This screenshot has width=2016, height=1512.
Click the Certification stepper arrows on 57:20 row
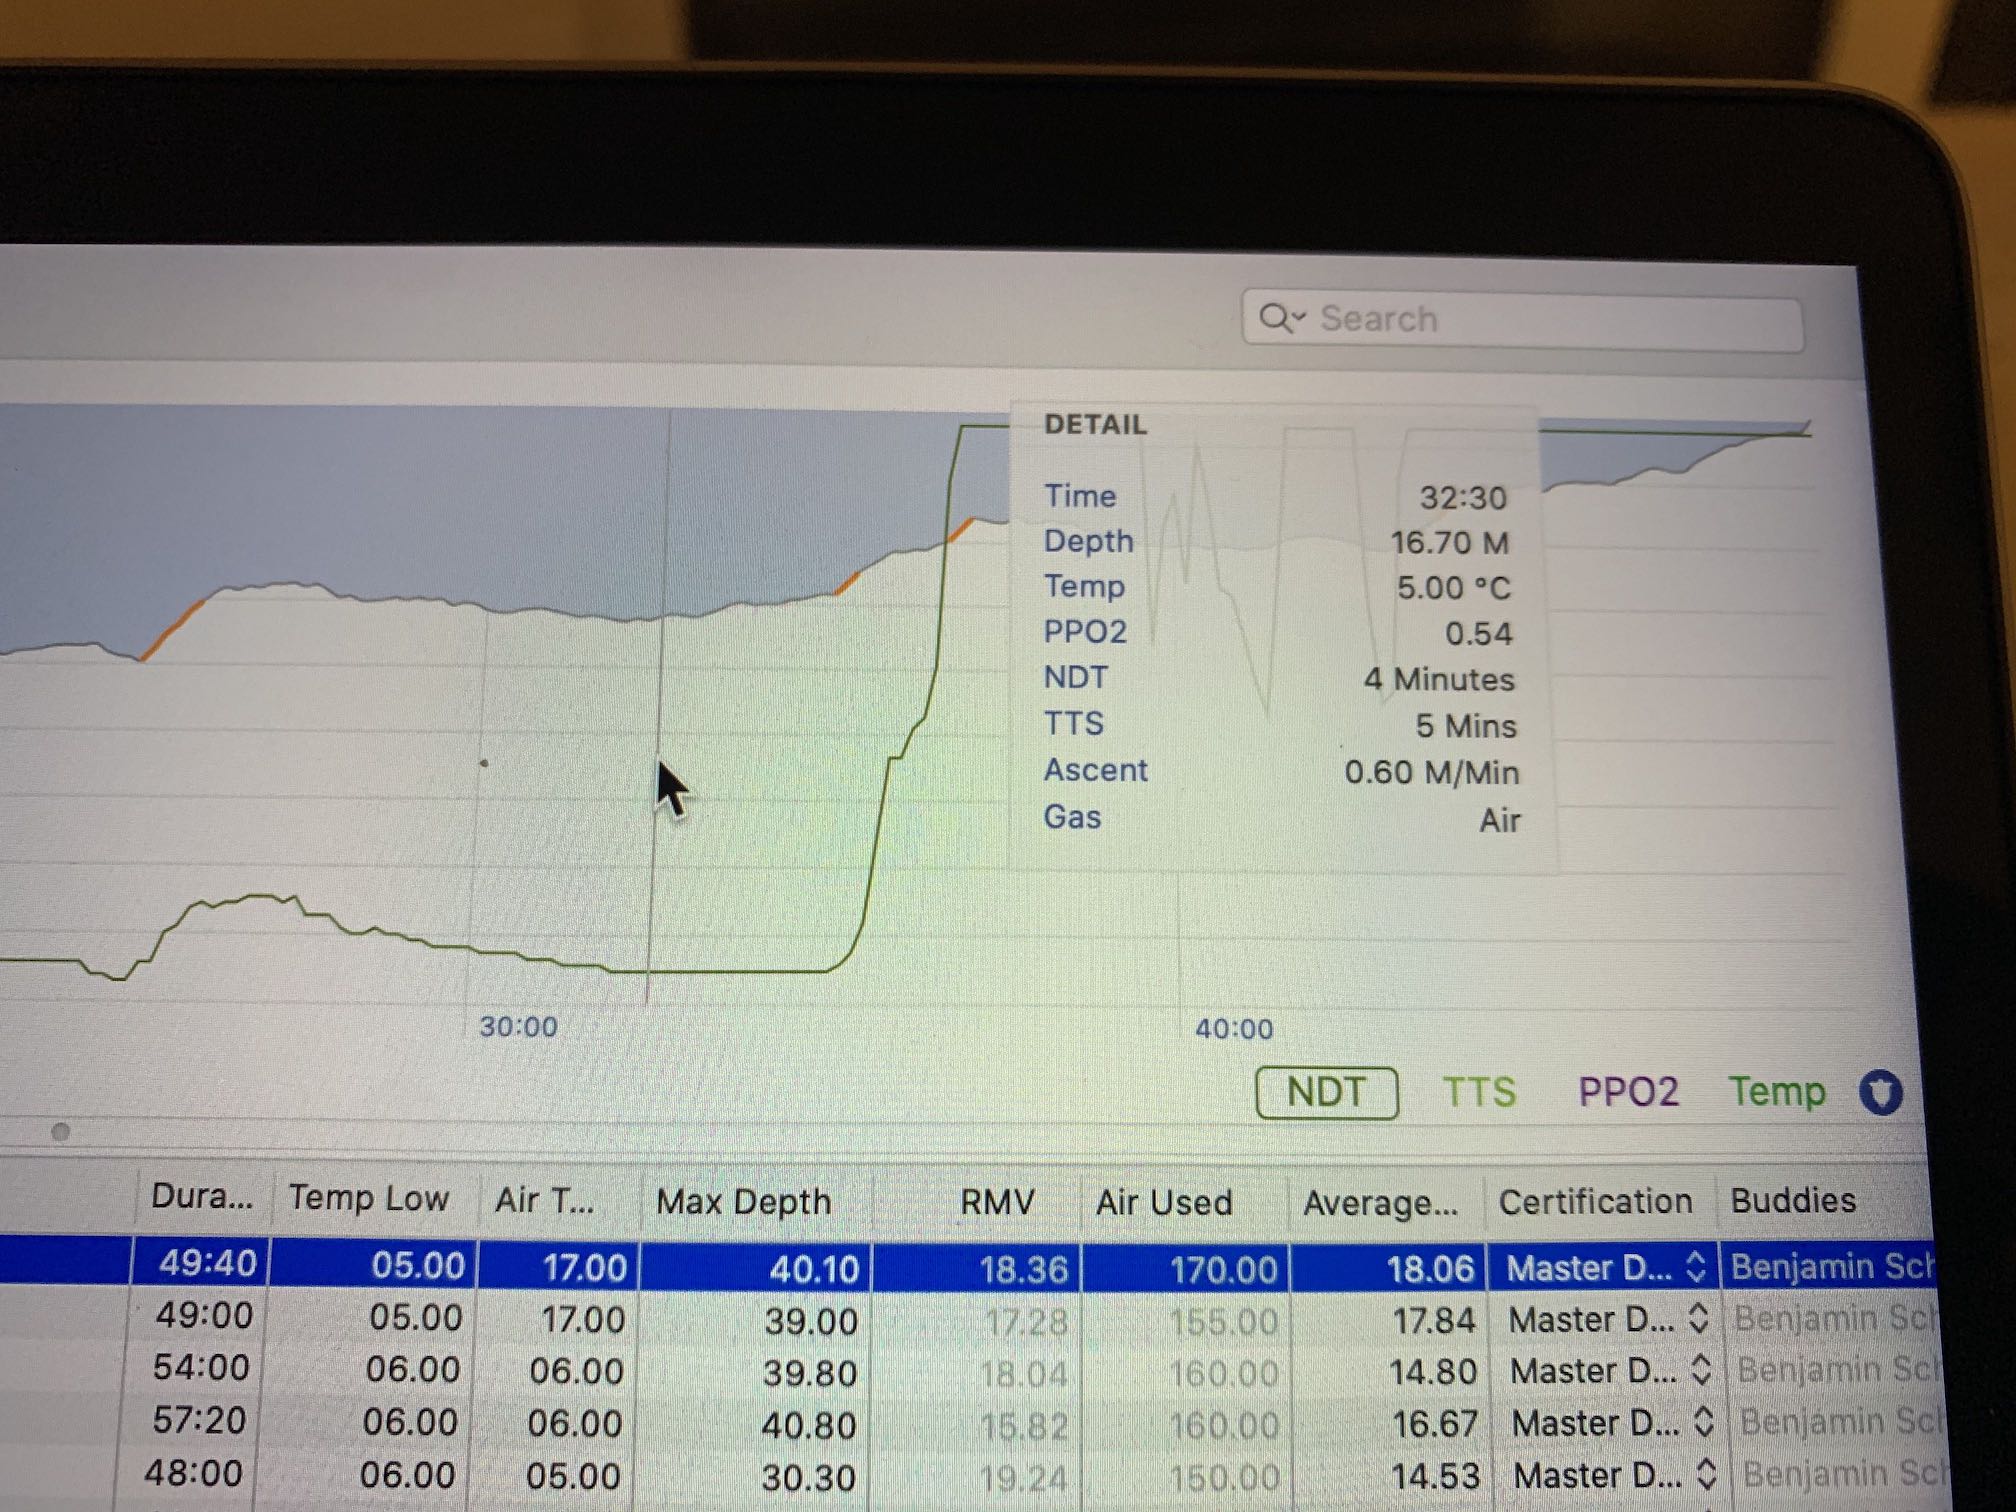pos(1704,1423)
